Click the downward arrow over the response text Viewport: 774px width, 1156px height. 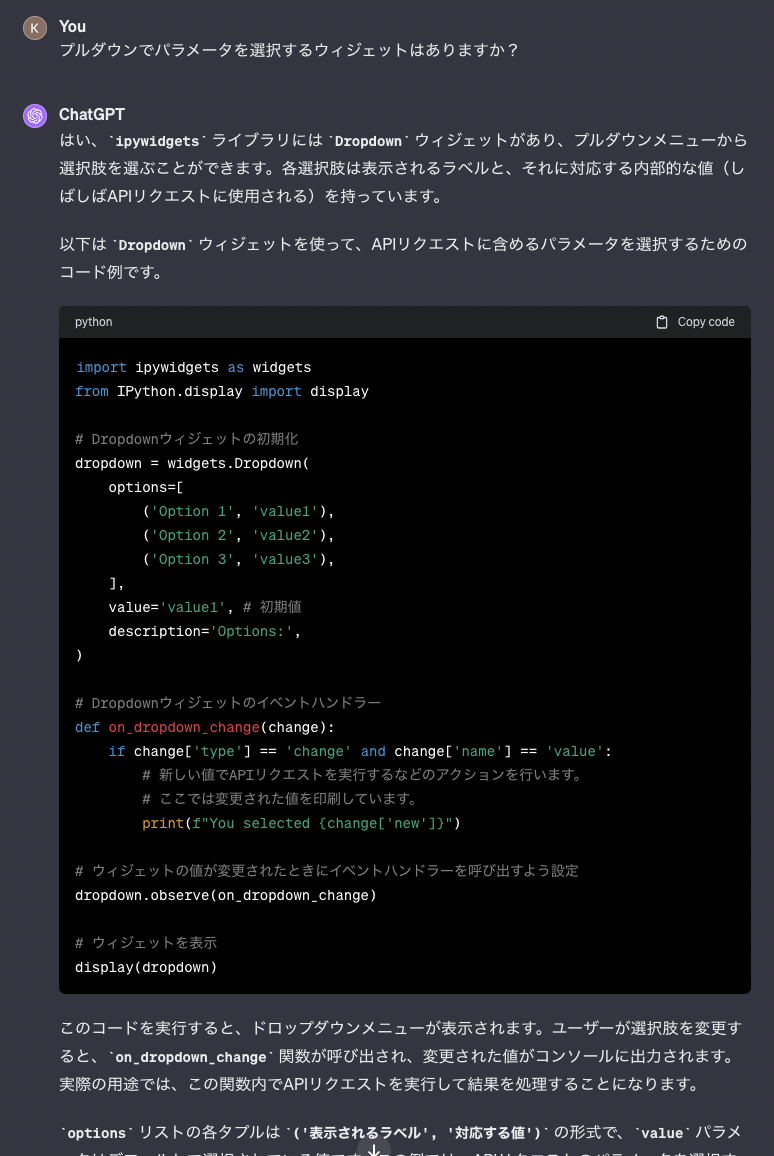pyautogui.click(x=375, y=1149)
